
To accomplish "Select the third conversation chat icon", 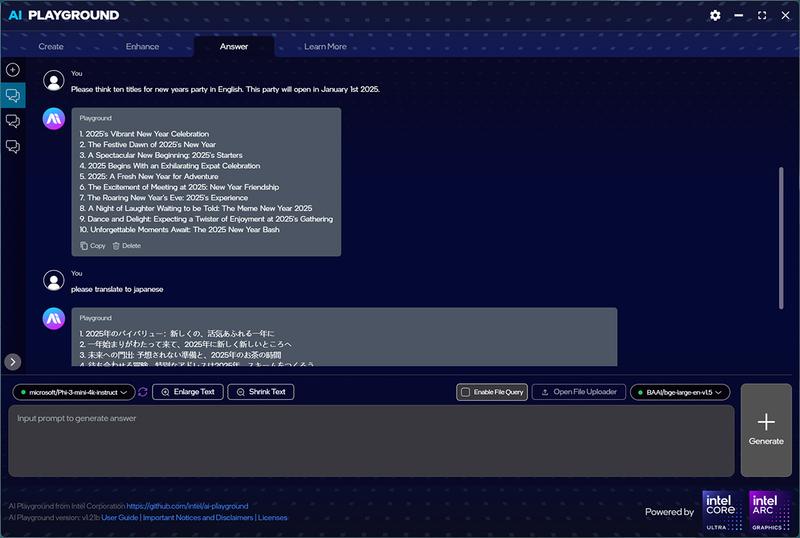I will [13, 146].
